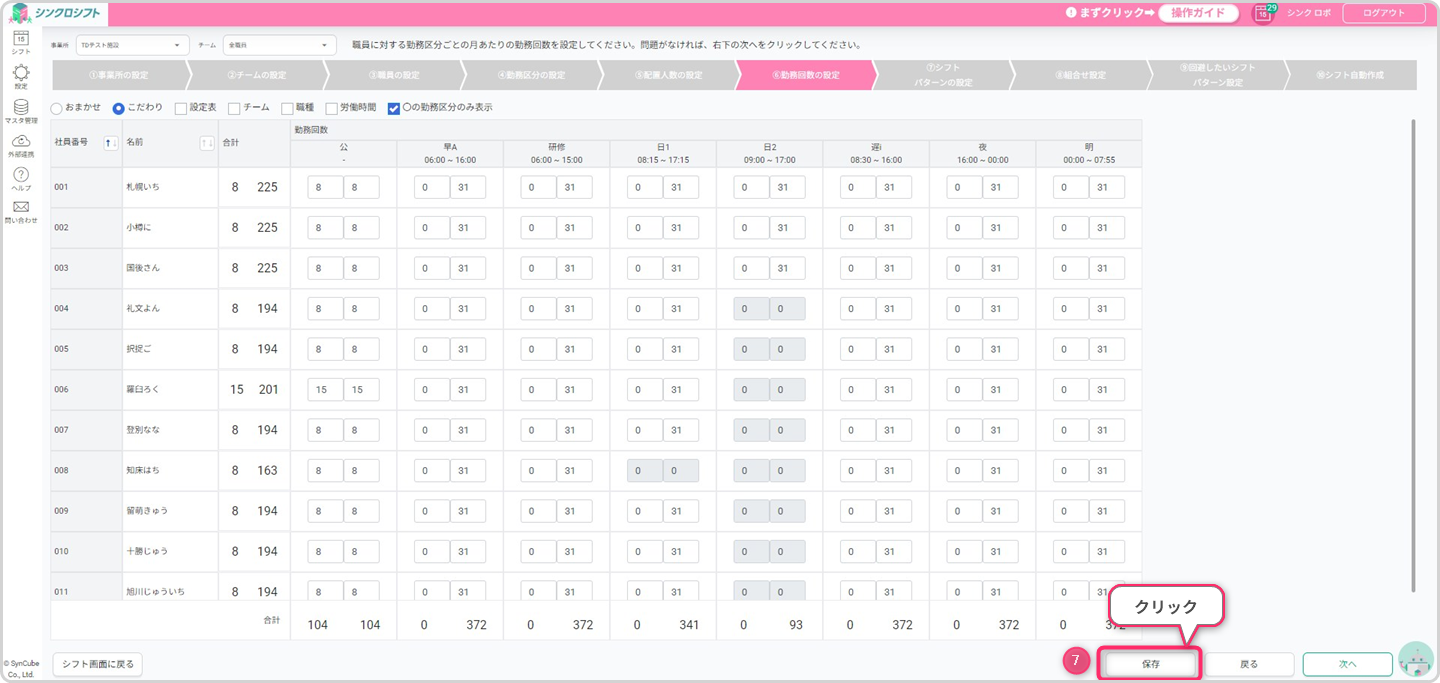Enable the 設定表 checkbox
This screenshot has height=683, width=1440.
coord(181,108)
